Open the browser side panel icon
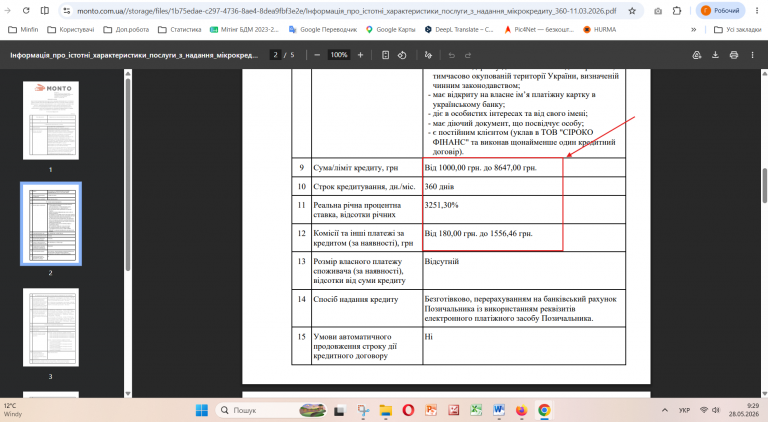The height and width of the screenshot is (422, 768). coord(45,10)
